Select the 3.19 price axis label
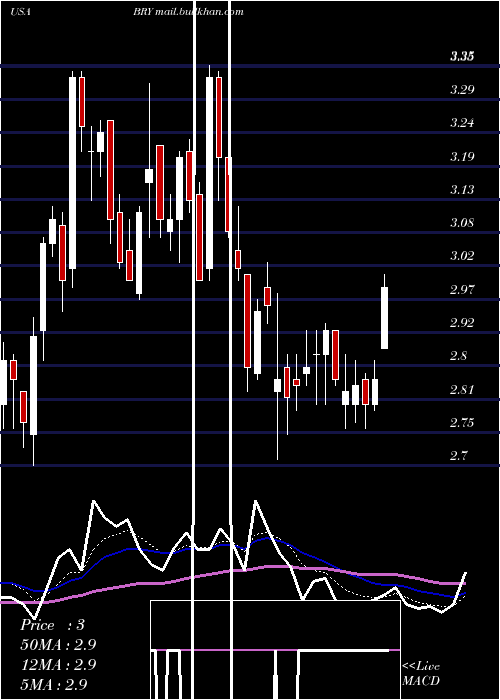Viewport: 500px width, 700px height. [x=462, y=156]
